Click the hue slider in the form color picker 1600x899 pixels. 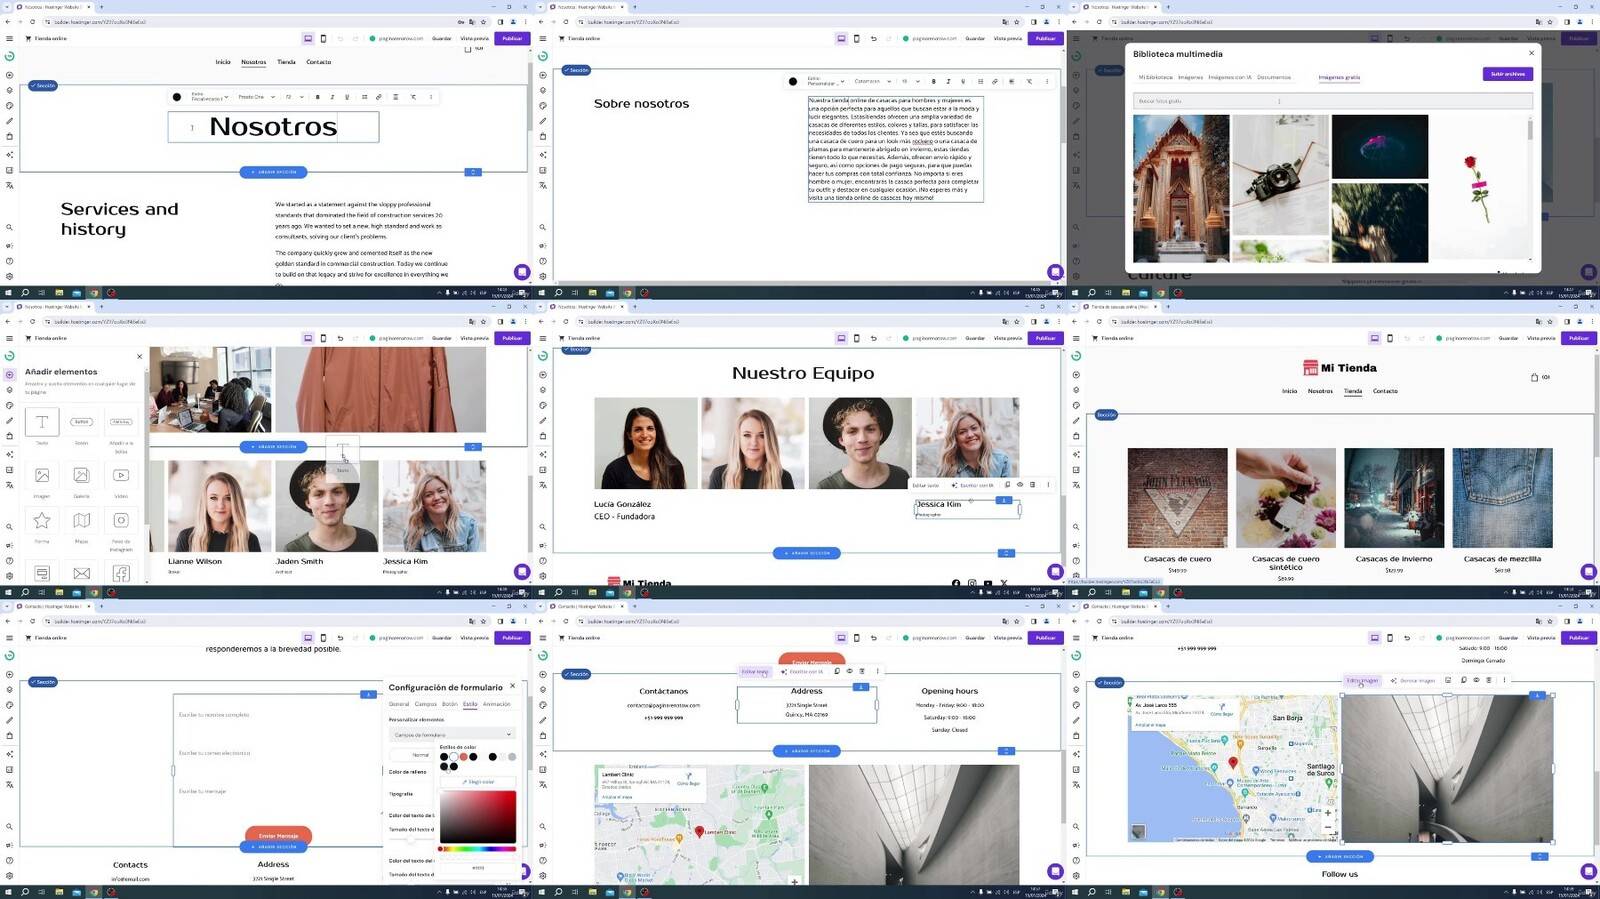[478, 849]
